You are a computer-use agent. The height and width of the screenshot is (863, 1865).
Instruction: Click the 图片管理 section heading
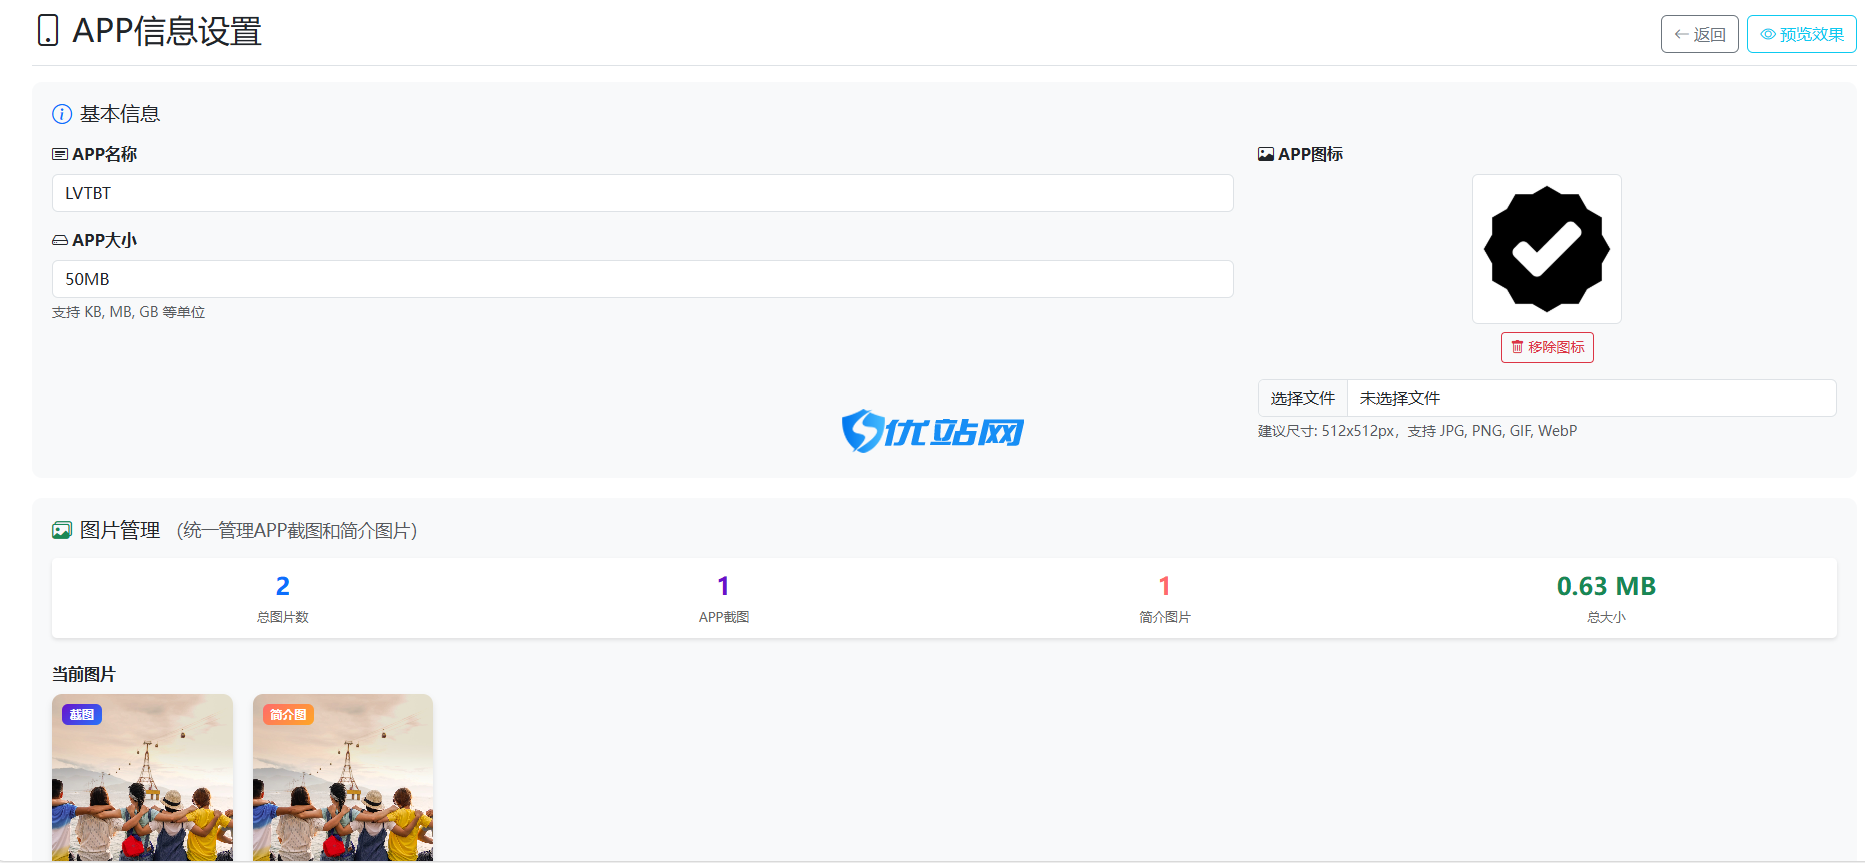pos(120,530)
